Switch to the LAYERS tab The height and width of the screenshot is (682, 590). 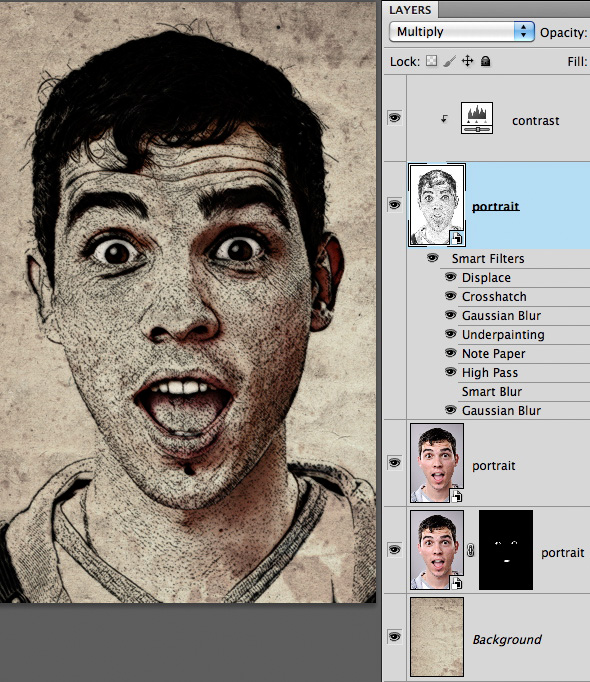pyautogui.click(x=410, y=10)
